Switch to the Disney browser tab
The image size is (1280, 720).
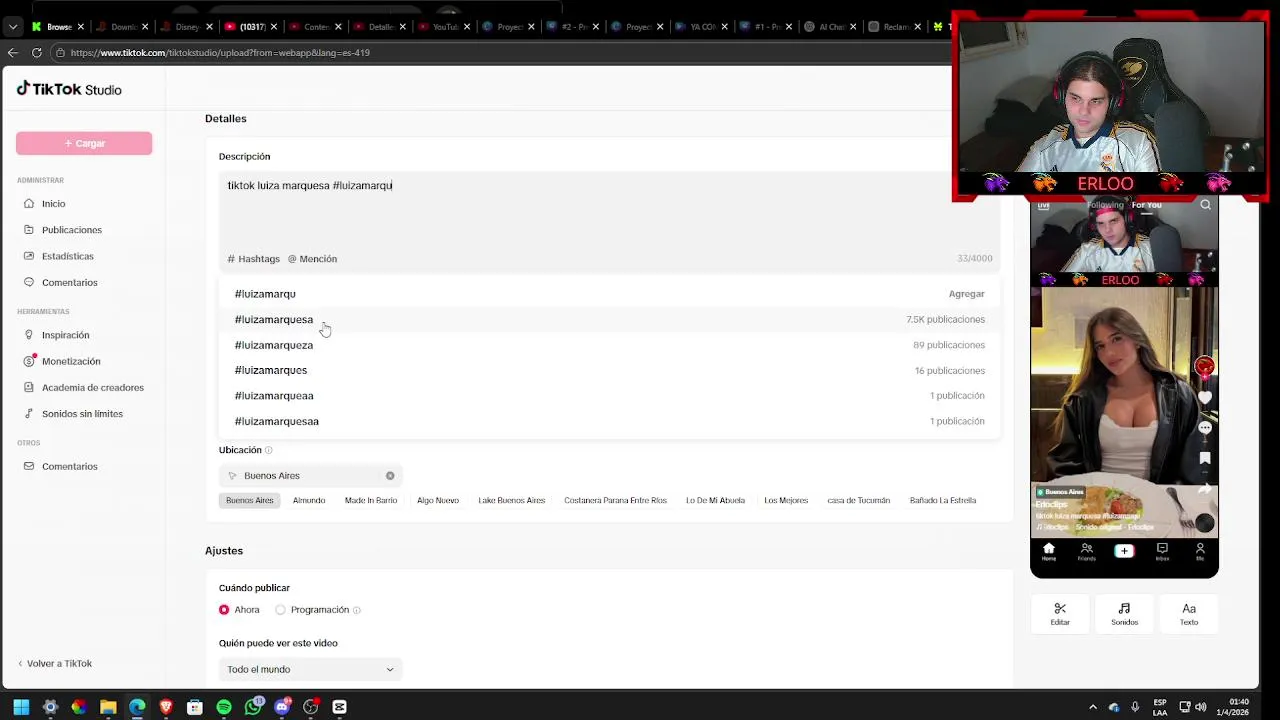coord(186,27)
